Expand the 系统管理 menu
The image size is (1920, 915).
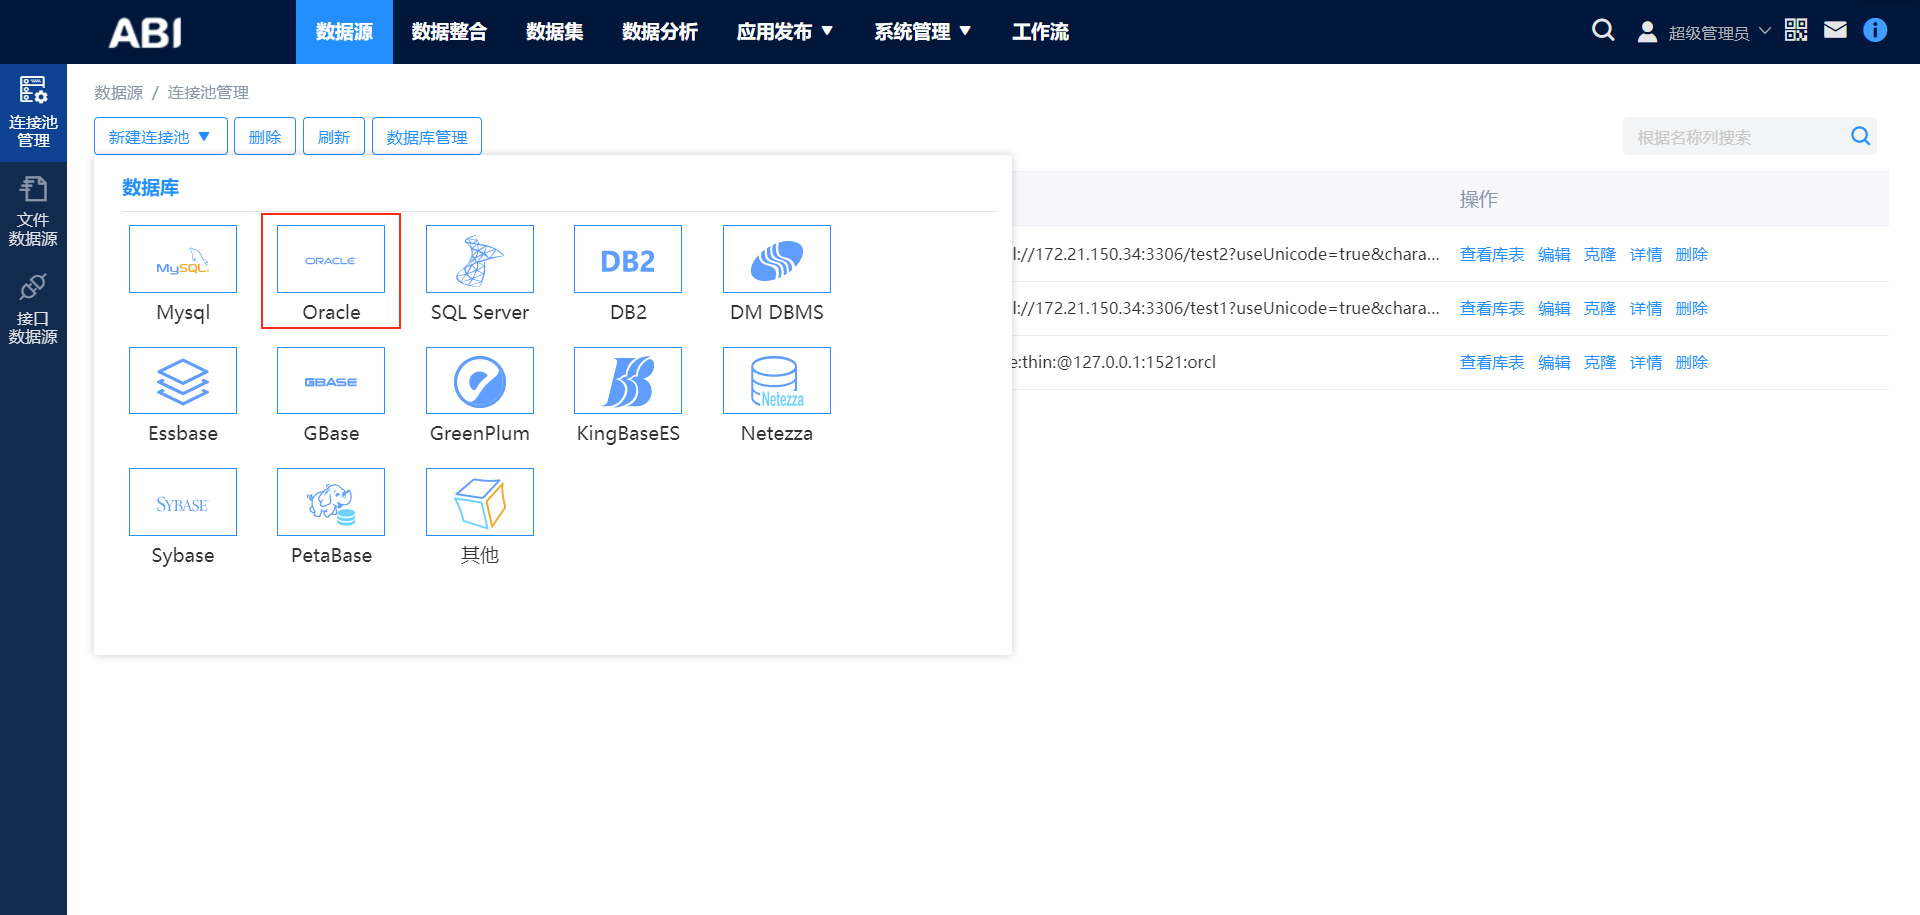[923, 32]
